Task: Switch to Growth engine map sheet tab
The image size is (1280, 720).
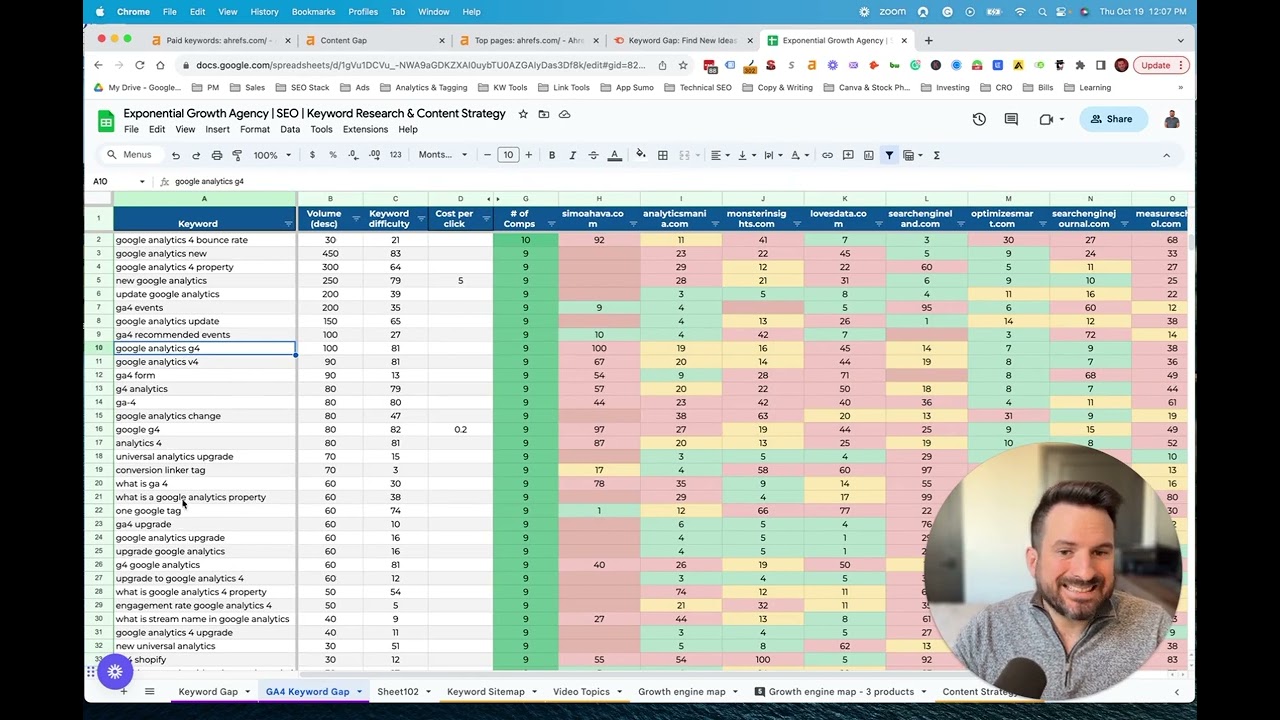Action: click(x=682, y=692)
